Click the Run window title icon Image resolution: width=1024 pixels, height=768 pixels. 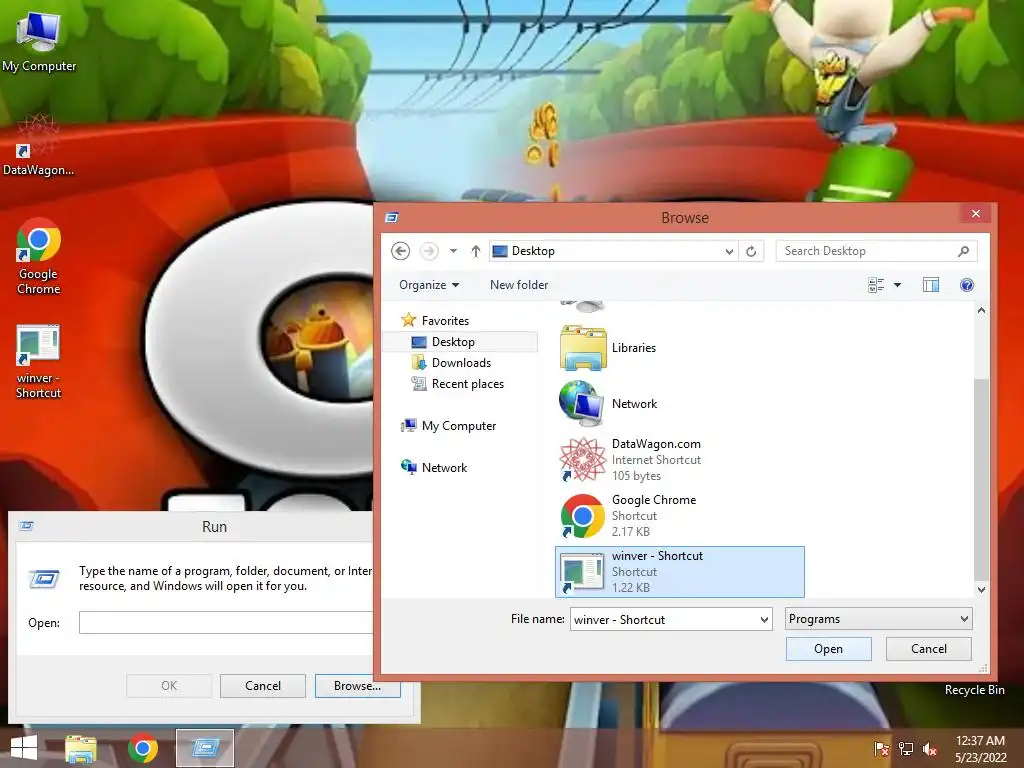point(26,526)
